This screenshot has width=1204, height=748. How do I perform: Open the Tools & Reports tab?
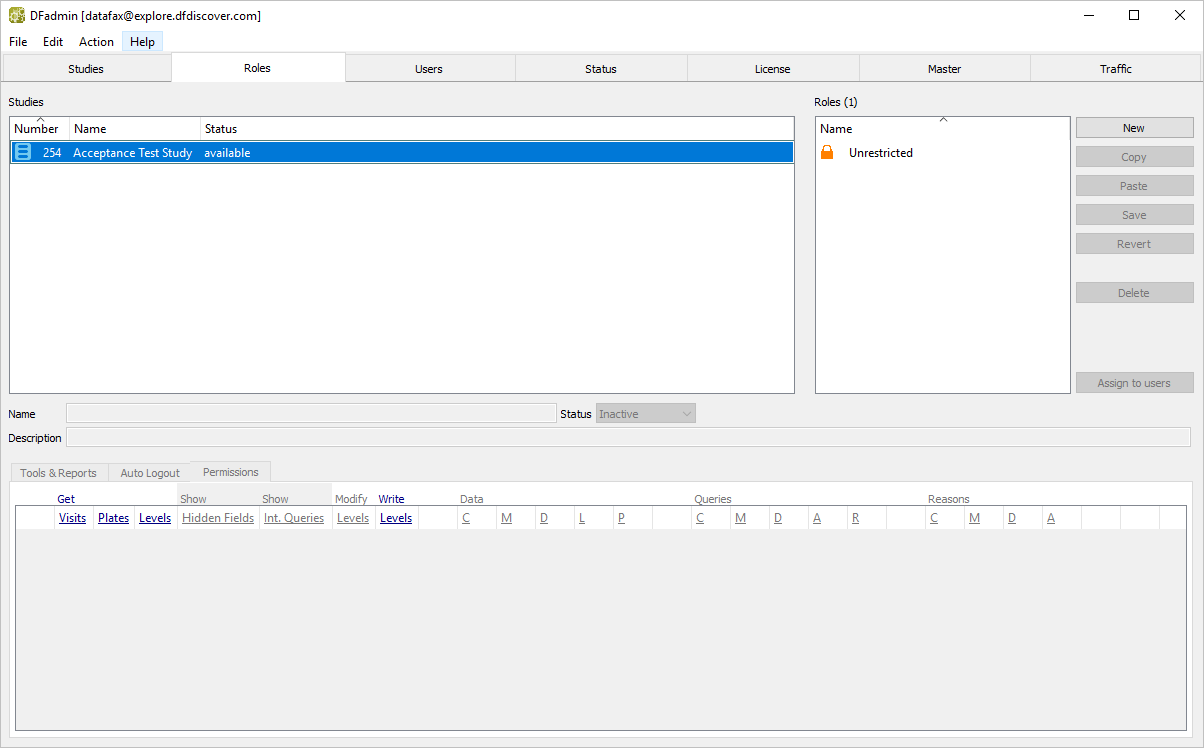[58, 473]
